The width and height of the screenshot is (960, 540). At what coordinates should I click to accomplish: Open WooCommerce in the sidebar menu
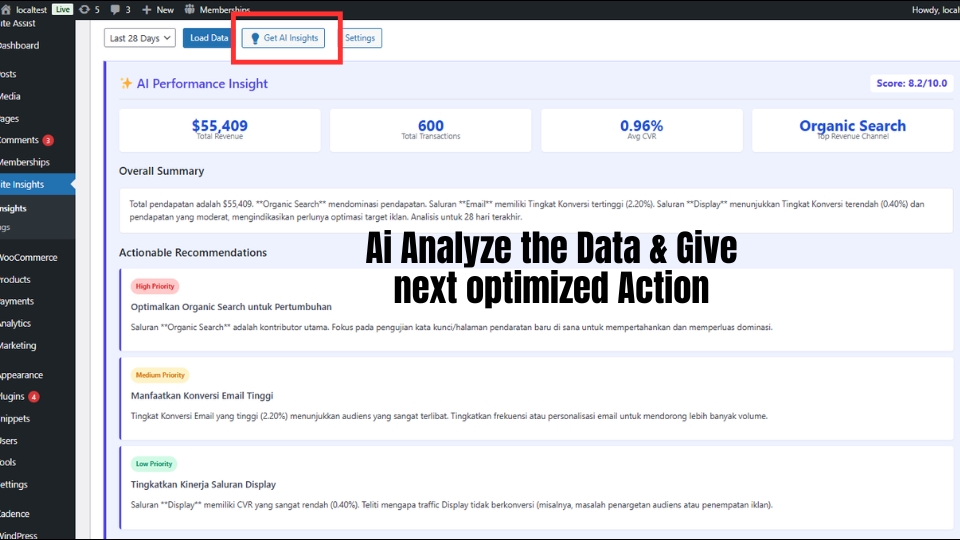[29, 257]
